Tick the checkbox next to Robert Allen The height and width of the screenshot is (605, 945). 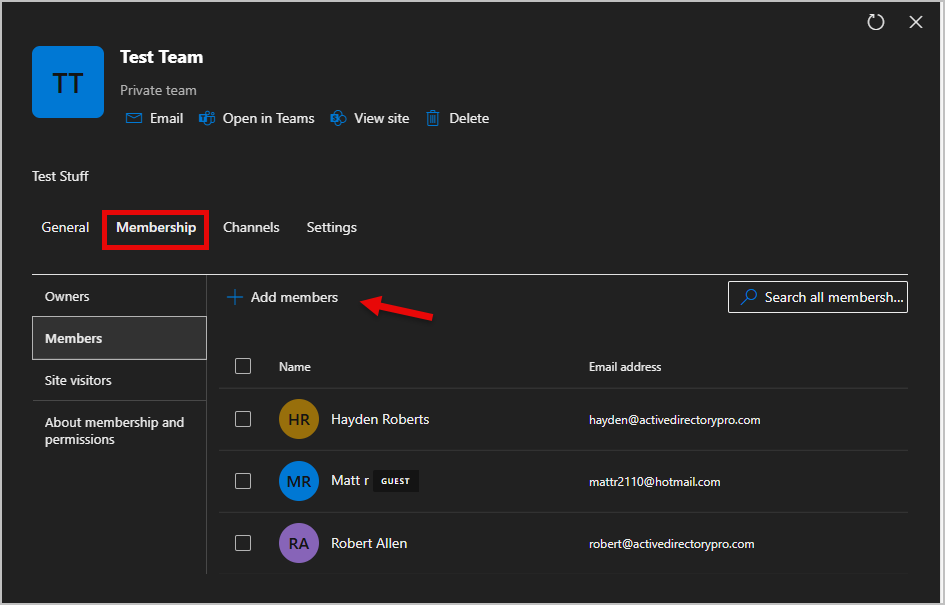[243, 543]
